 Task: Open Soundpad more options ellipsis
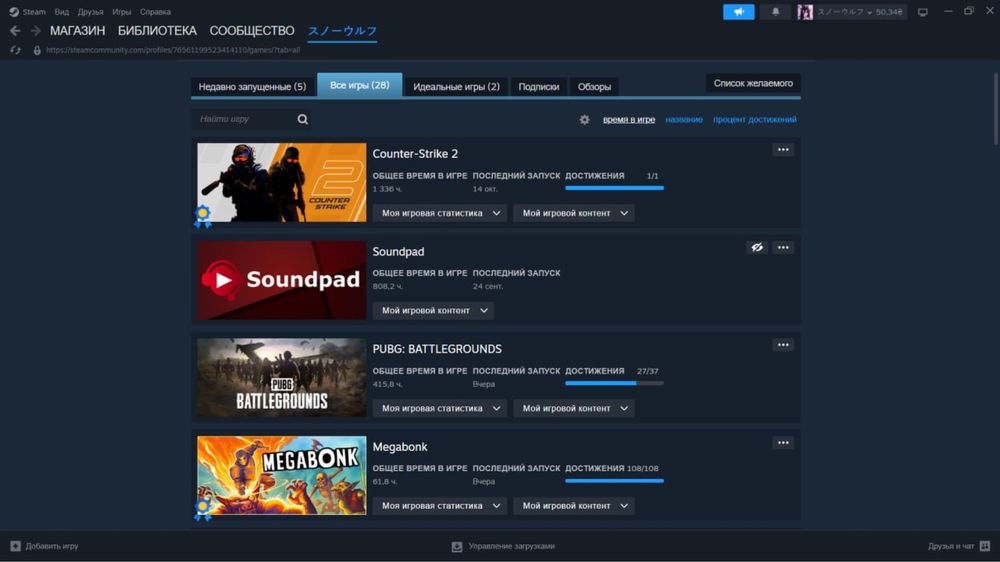pyautogui.click(x=783, y=248)
